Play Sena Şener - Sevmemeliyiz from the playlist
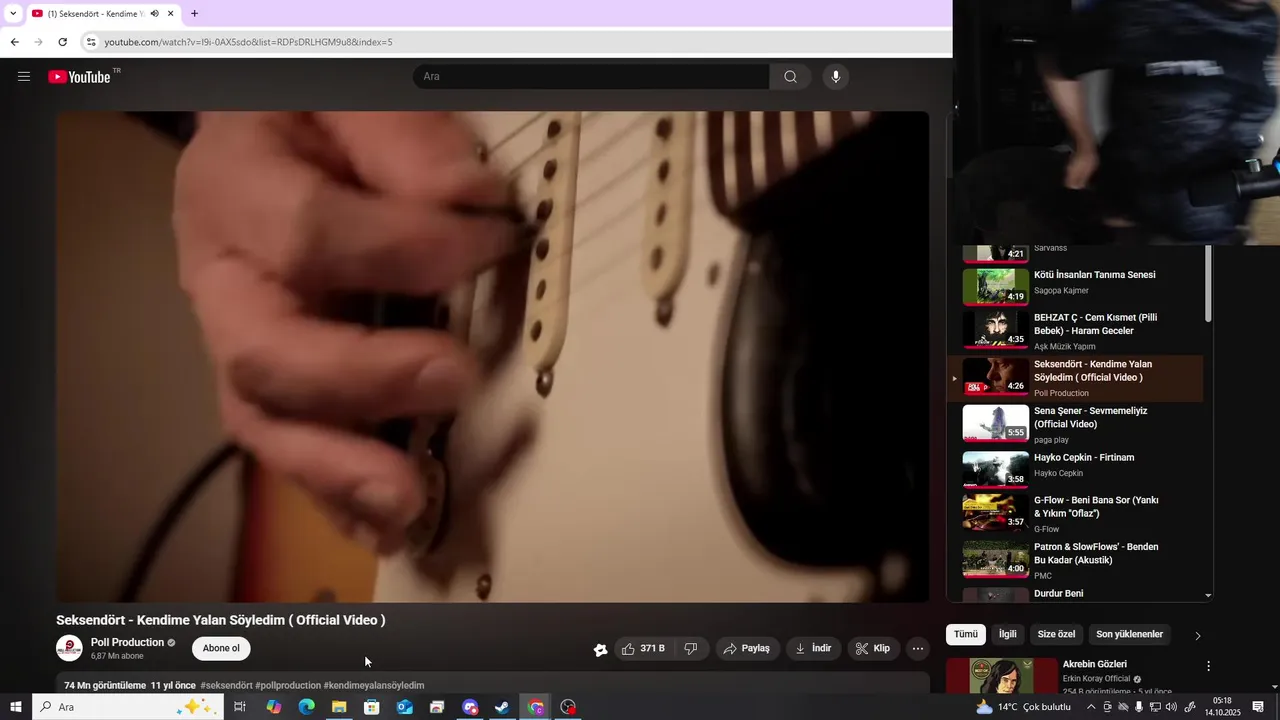The width and height of the screenshot is (1280, 720). pyautogui.click(x=1075, y=425)
